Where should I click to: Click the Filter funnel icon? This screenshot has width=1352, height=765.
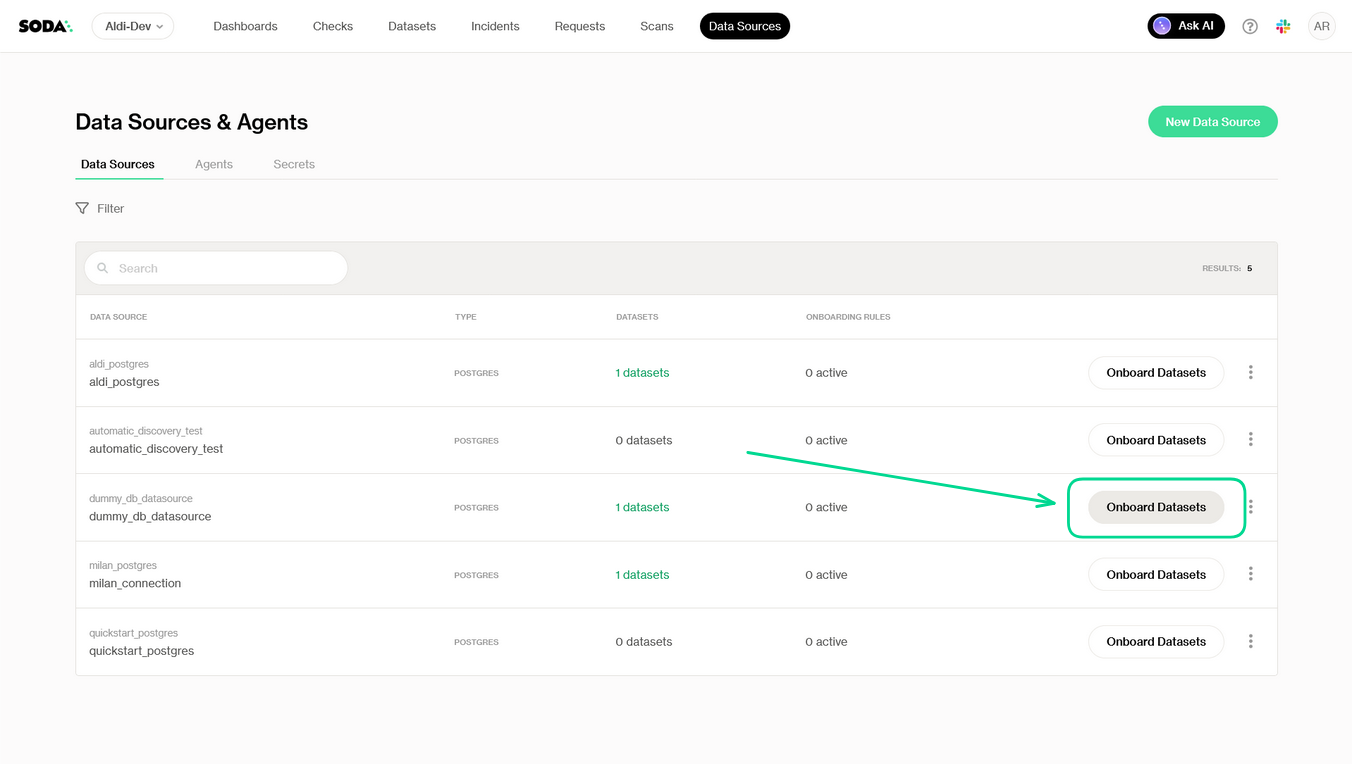point(82,208)
